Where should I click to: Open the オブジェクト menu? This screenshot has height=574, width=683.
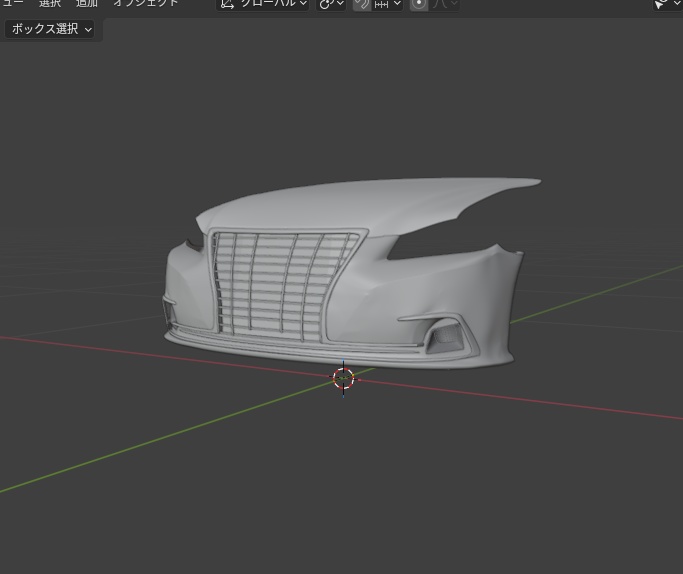(145, 4)
